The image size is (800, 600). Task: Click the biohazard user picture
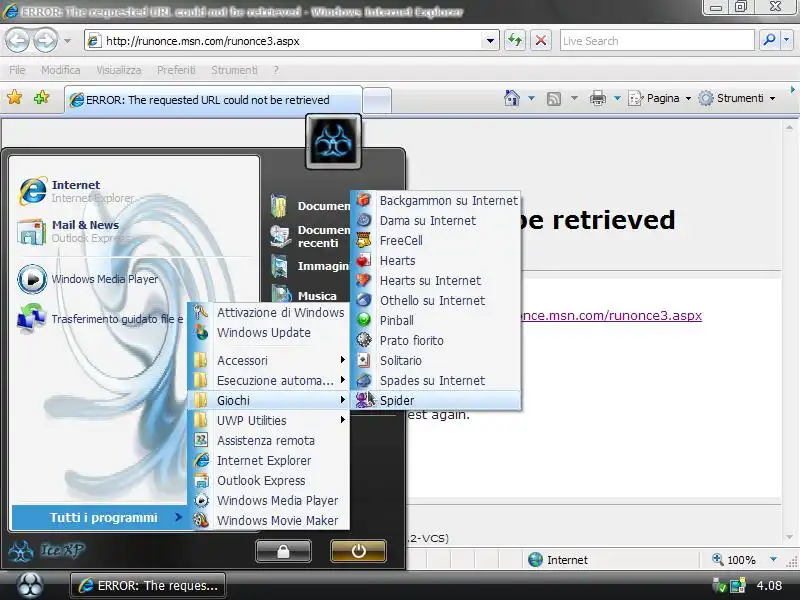point(333,141)
